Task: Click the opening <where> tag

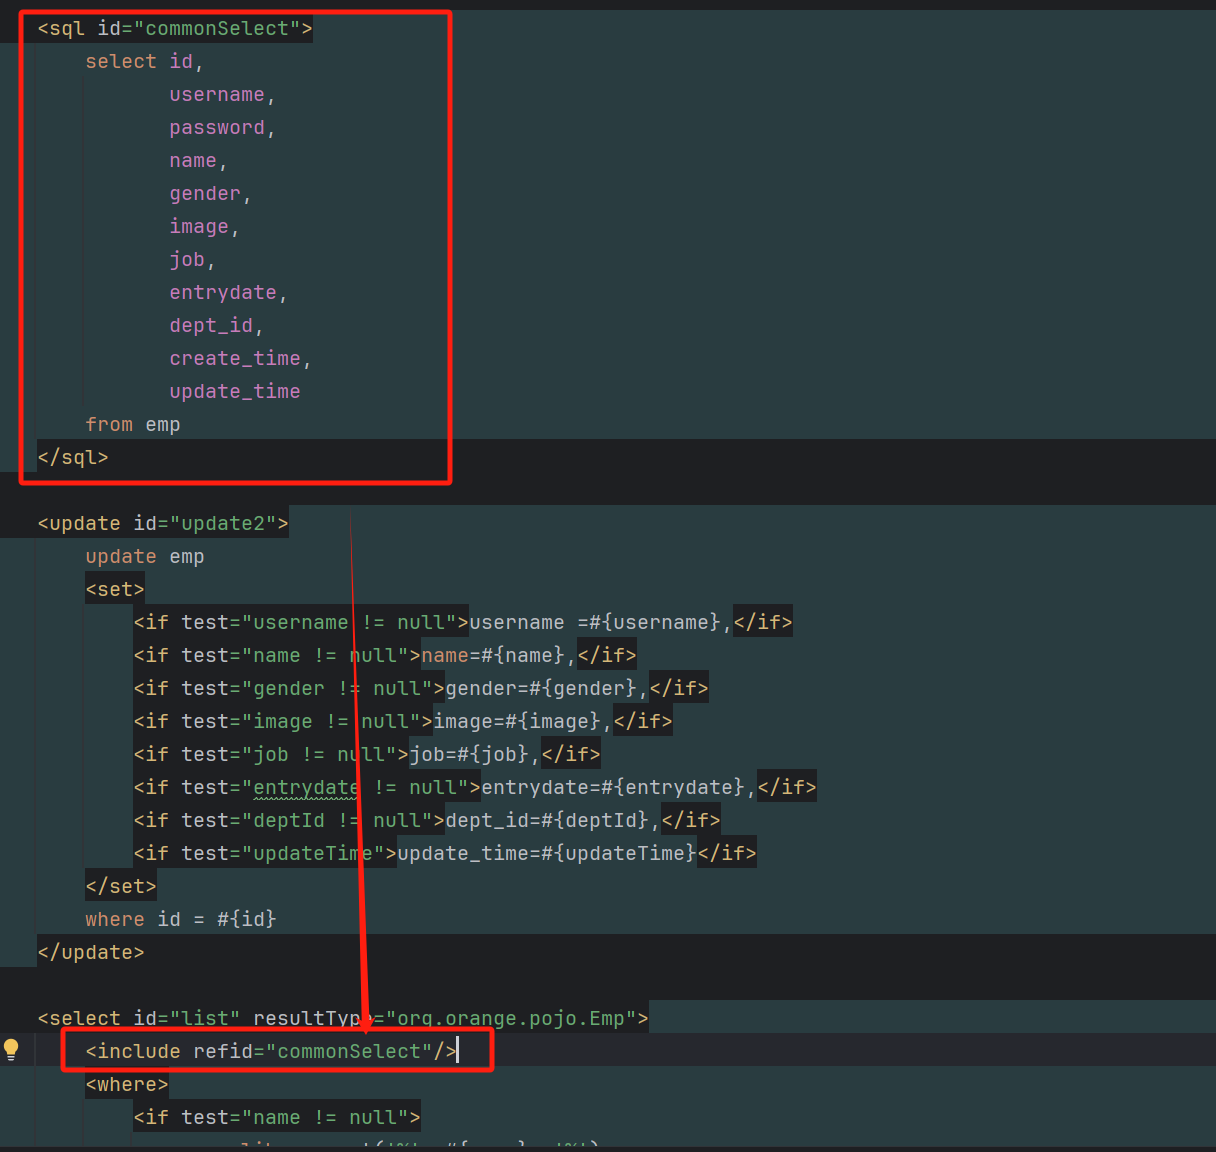Action: [127, 1084]
